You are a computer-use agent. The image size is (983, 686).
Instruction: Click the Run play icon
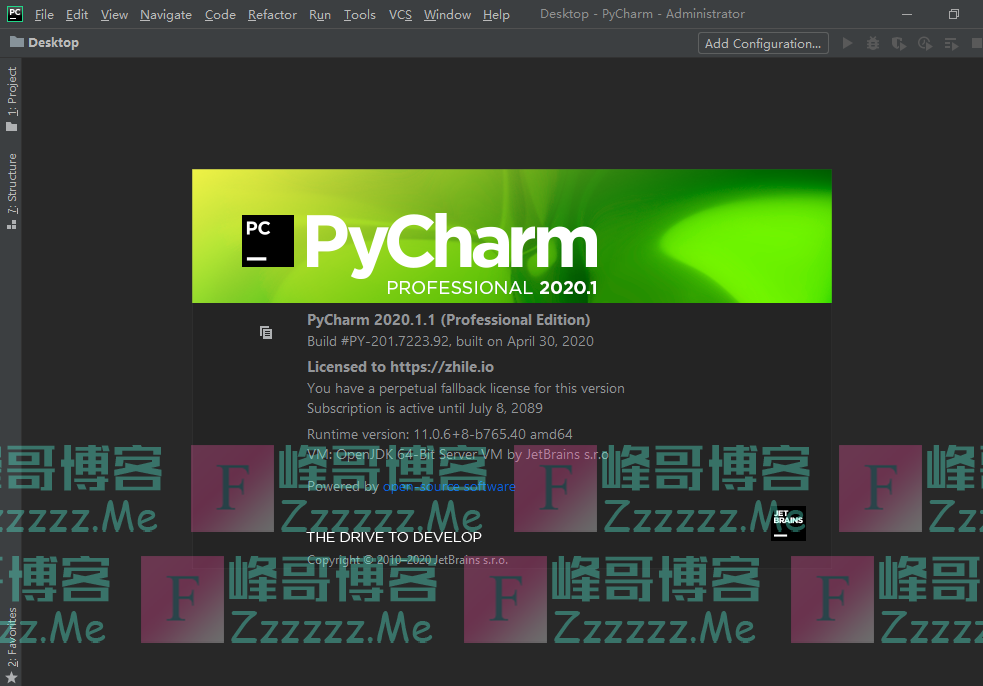coord(848,43)
